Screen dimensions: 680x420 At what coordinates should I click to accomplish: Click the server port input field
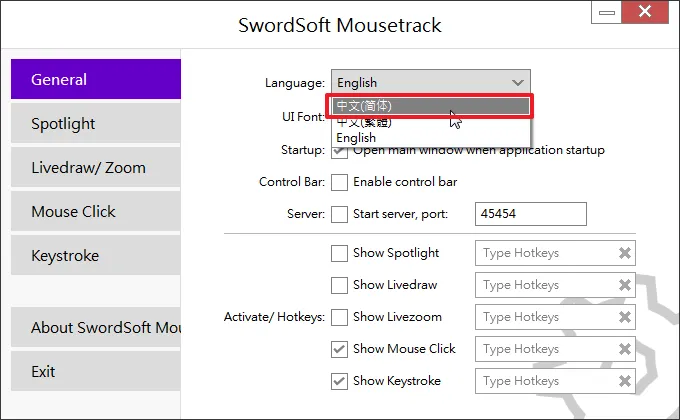coord(531,214)
